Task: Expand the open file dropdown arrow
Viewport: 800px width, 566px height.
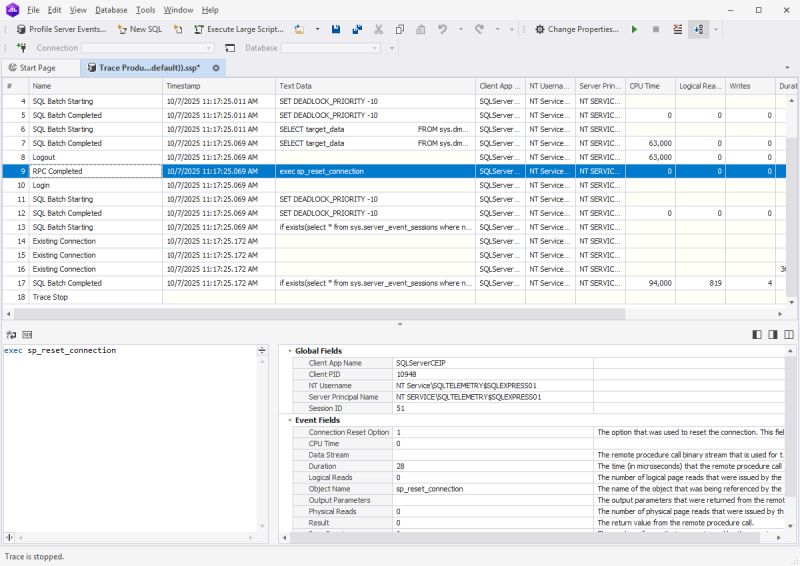Action: [317, 30]
